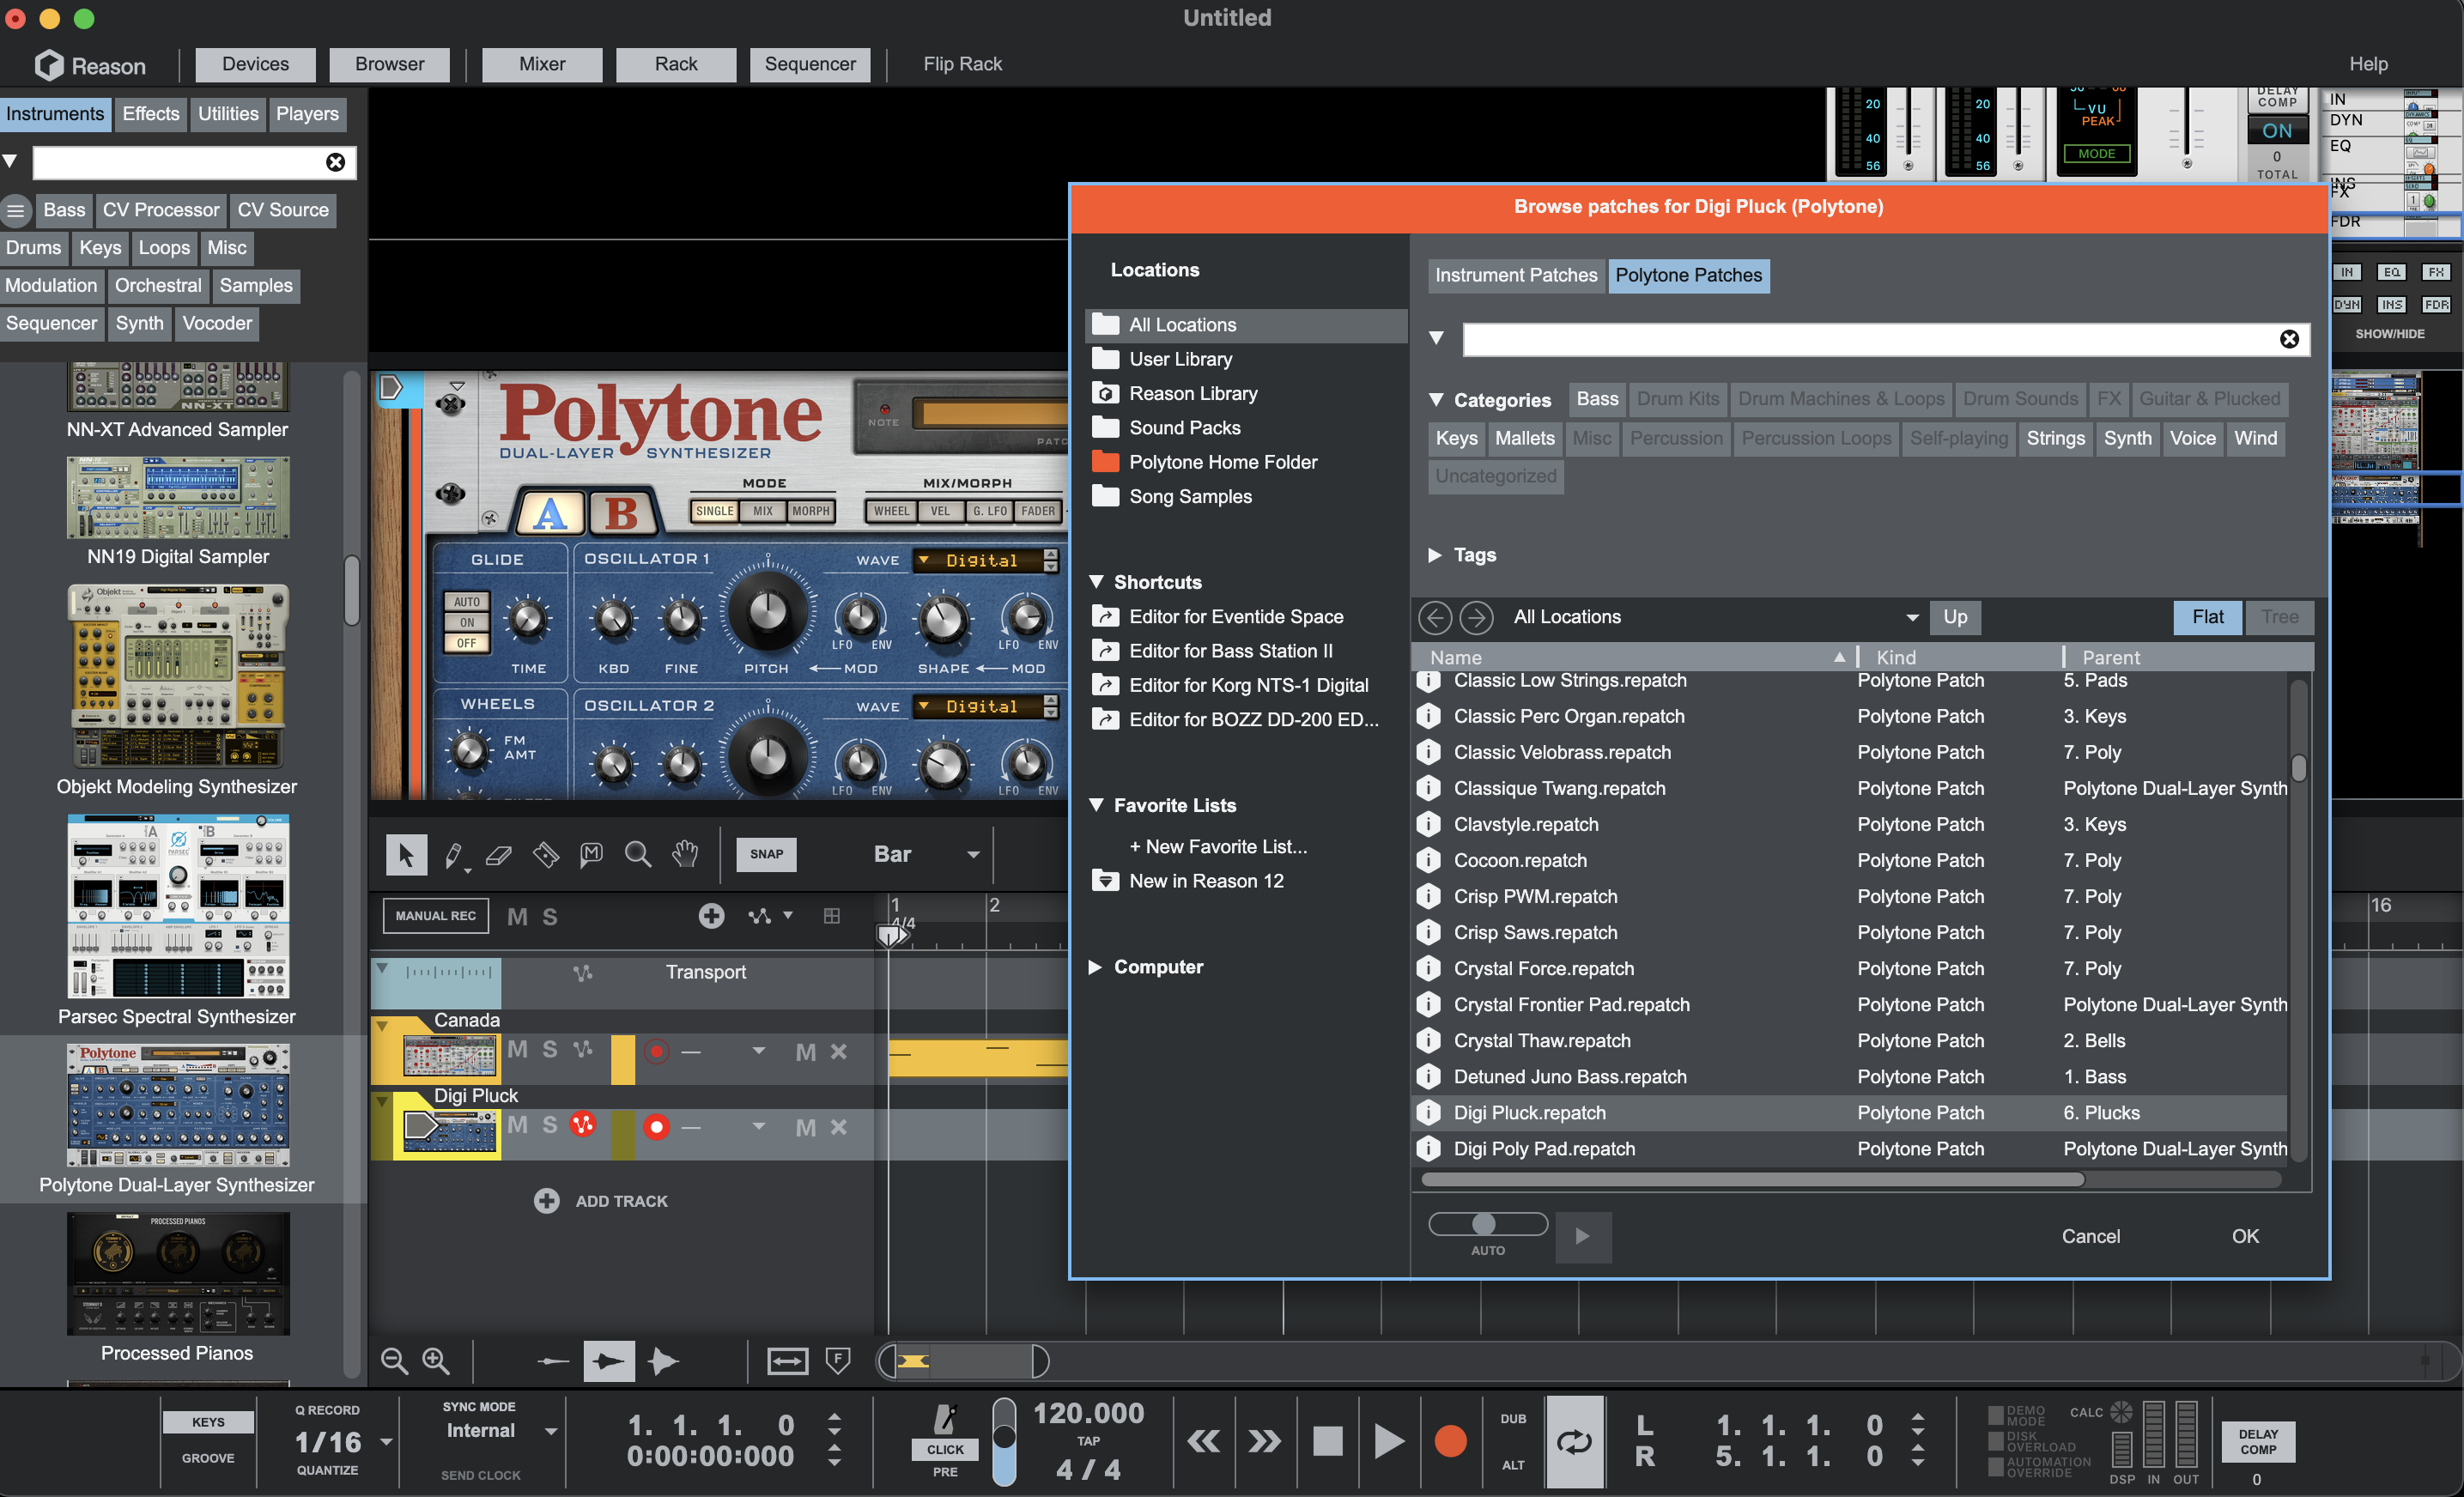Click the tempo click level slider
The height and width of the screenshot is (1497, 2464).
[1004, 1441]
